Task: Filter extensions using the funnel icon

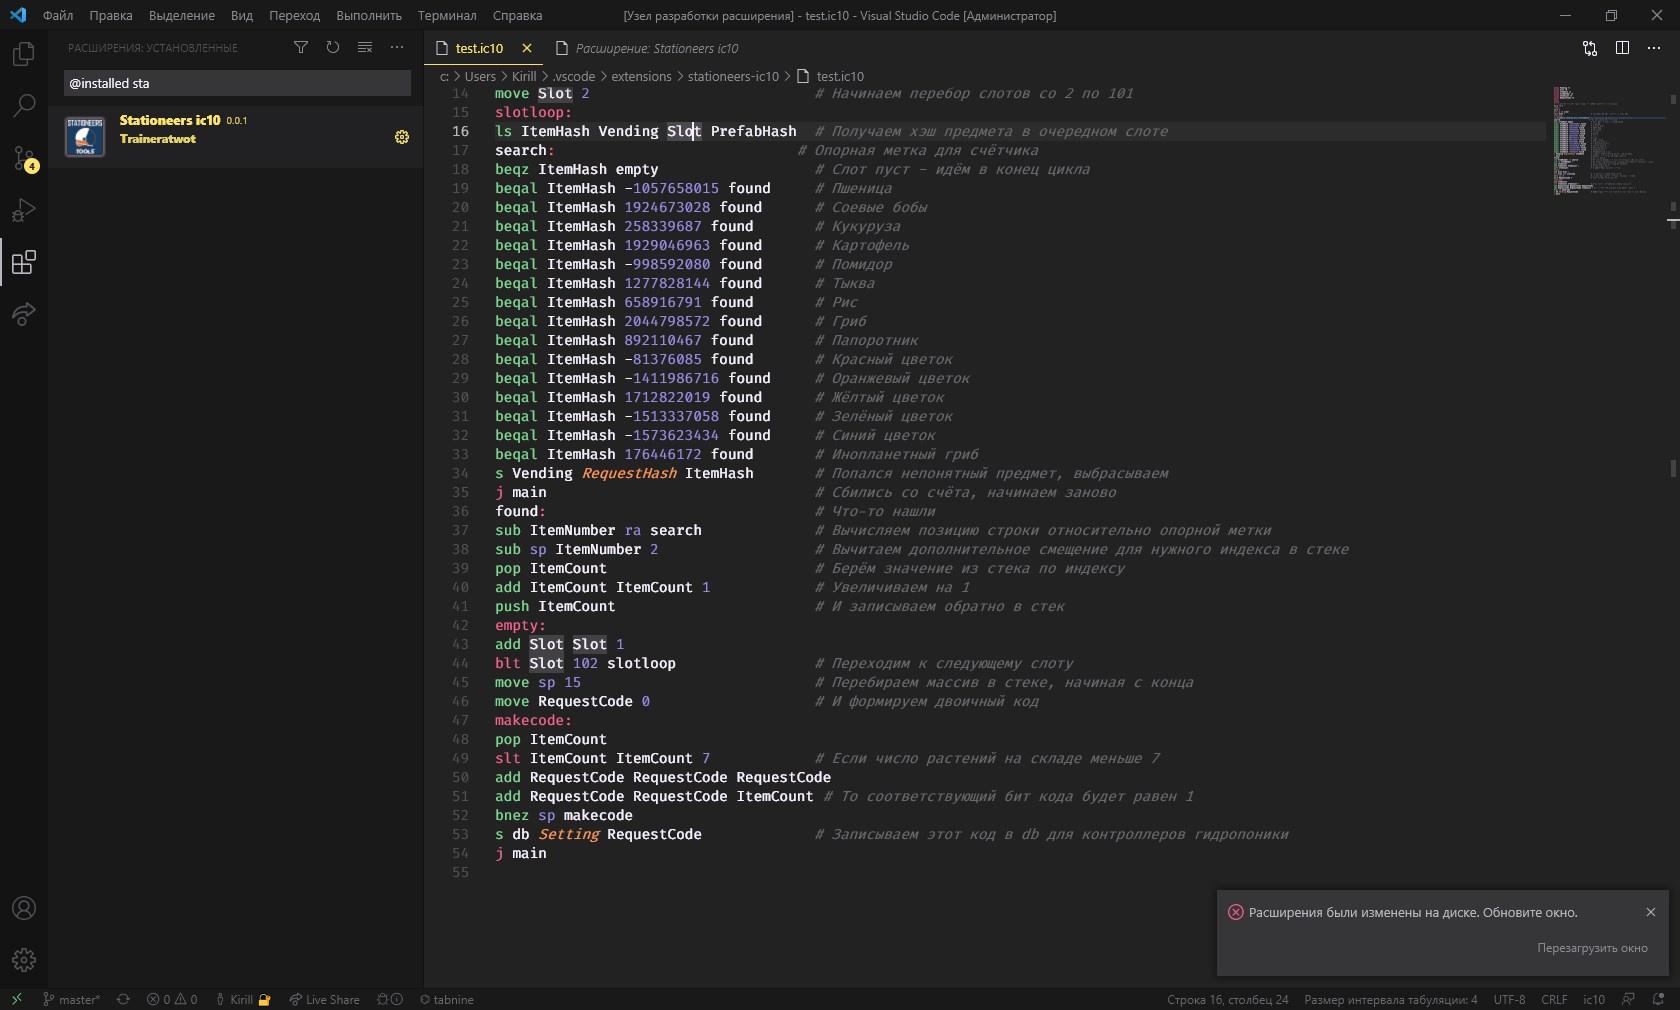Action: coord(301,47)
